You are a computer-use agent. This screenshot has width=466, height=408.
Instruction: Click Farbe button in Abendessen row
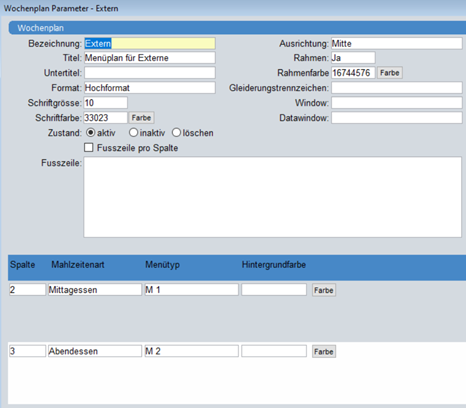pos(324,352)
